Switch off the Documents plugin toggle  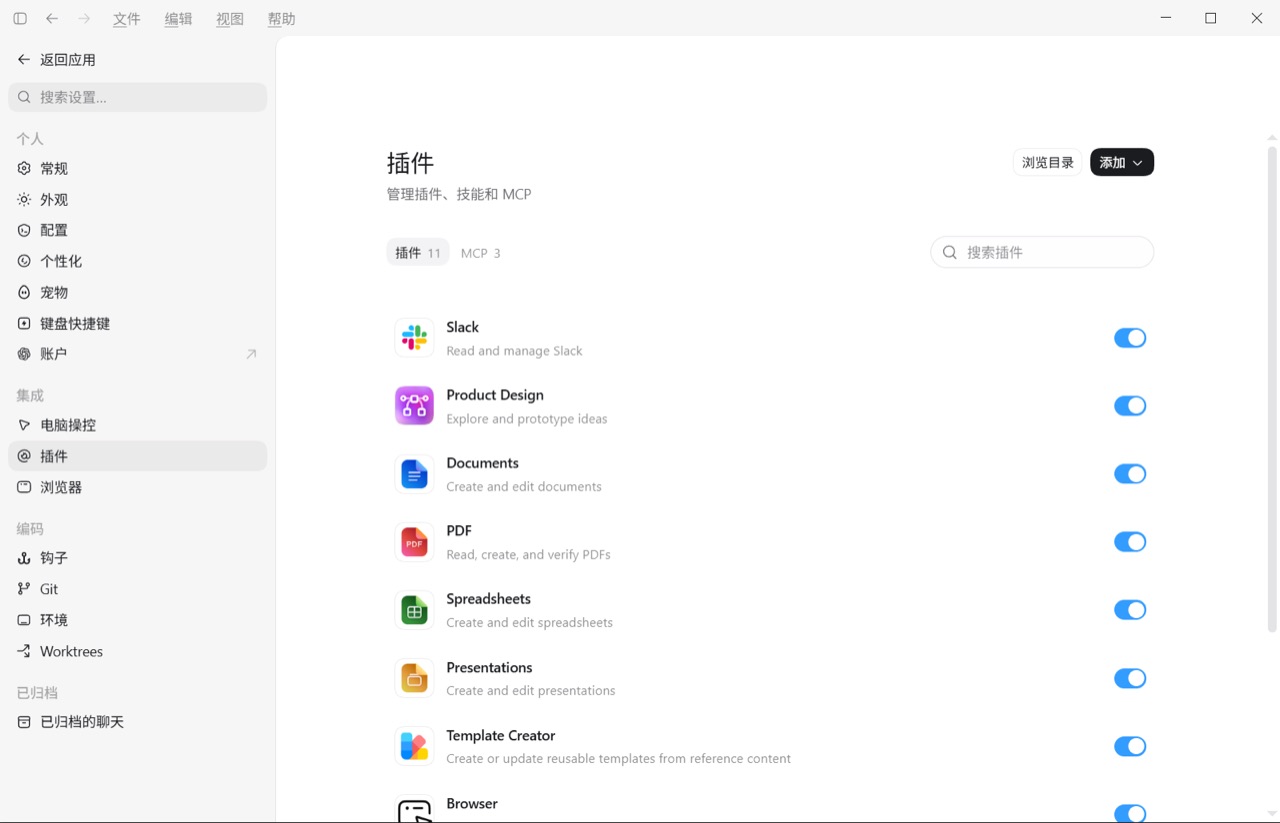(1130, 474)
